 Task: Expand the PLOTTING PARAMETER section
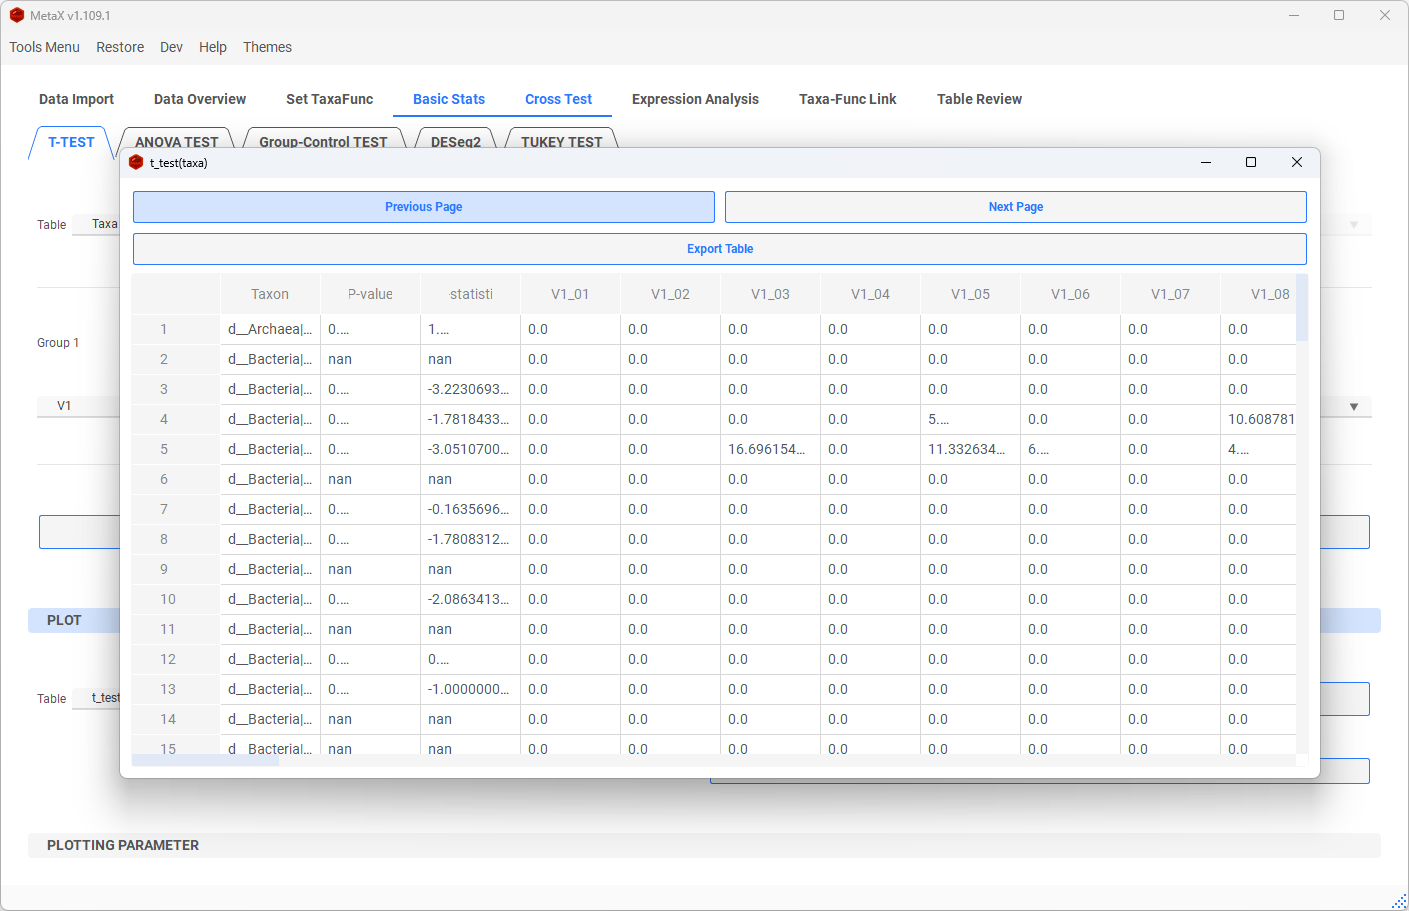(704, 845)
